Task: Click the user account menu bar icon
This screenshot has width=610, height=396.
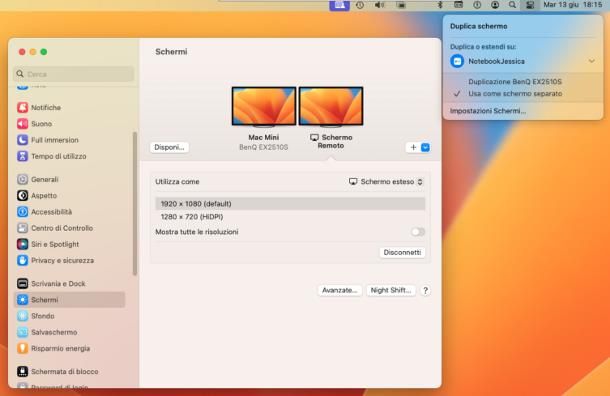Action: coord(495,5)
